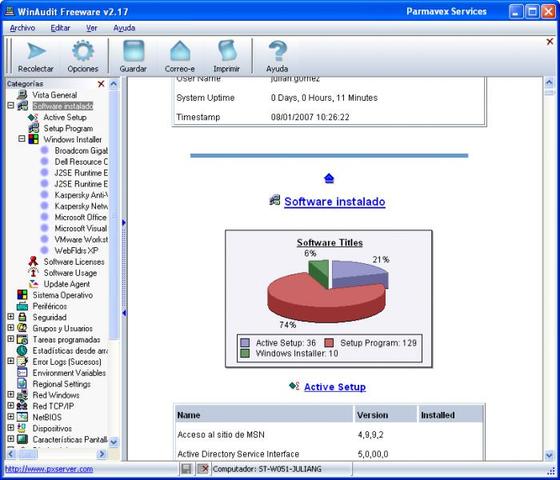Click the Periféricos icon
Image resolution: width=560 pixels, height=480 pixels.
coord(22,306)
